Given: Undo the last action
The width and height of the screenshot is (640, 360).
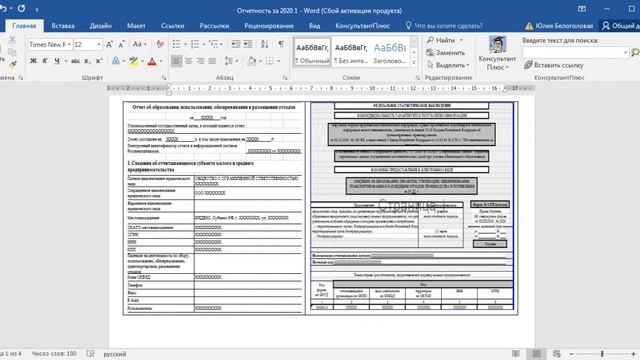Looking at the screenshot, I should click(3, 8).
